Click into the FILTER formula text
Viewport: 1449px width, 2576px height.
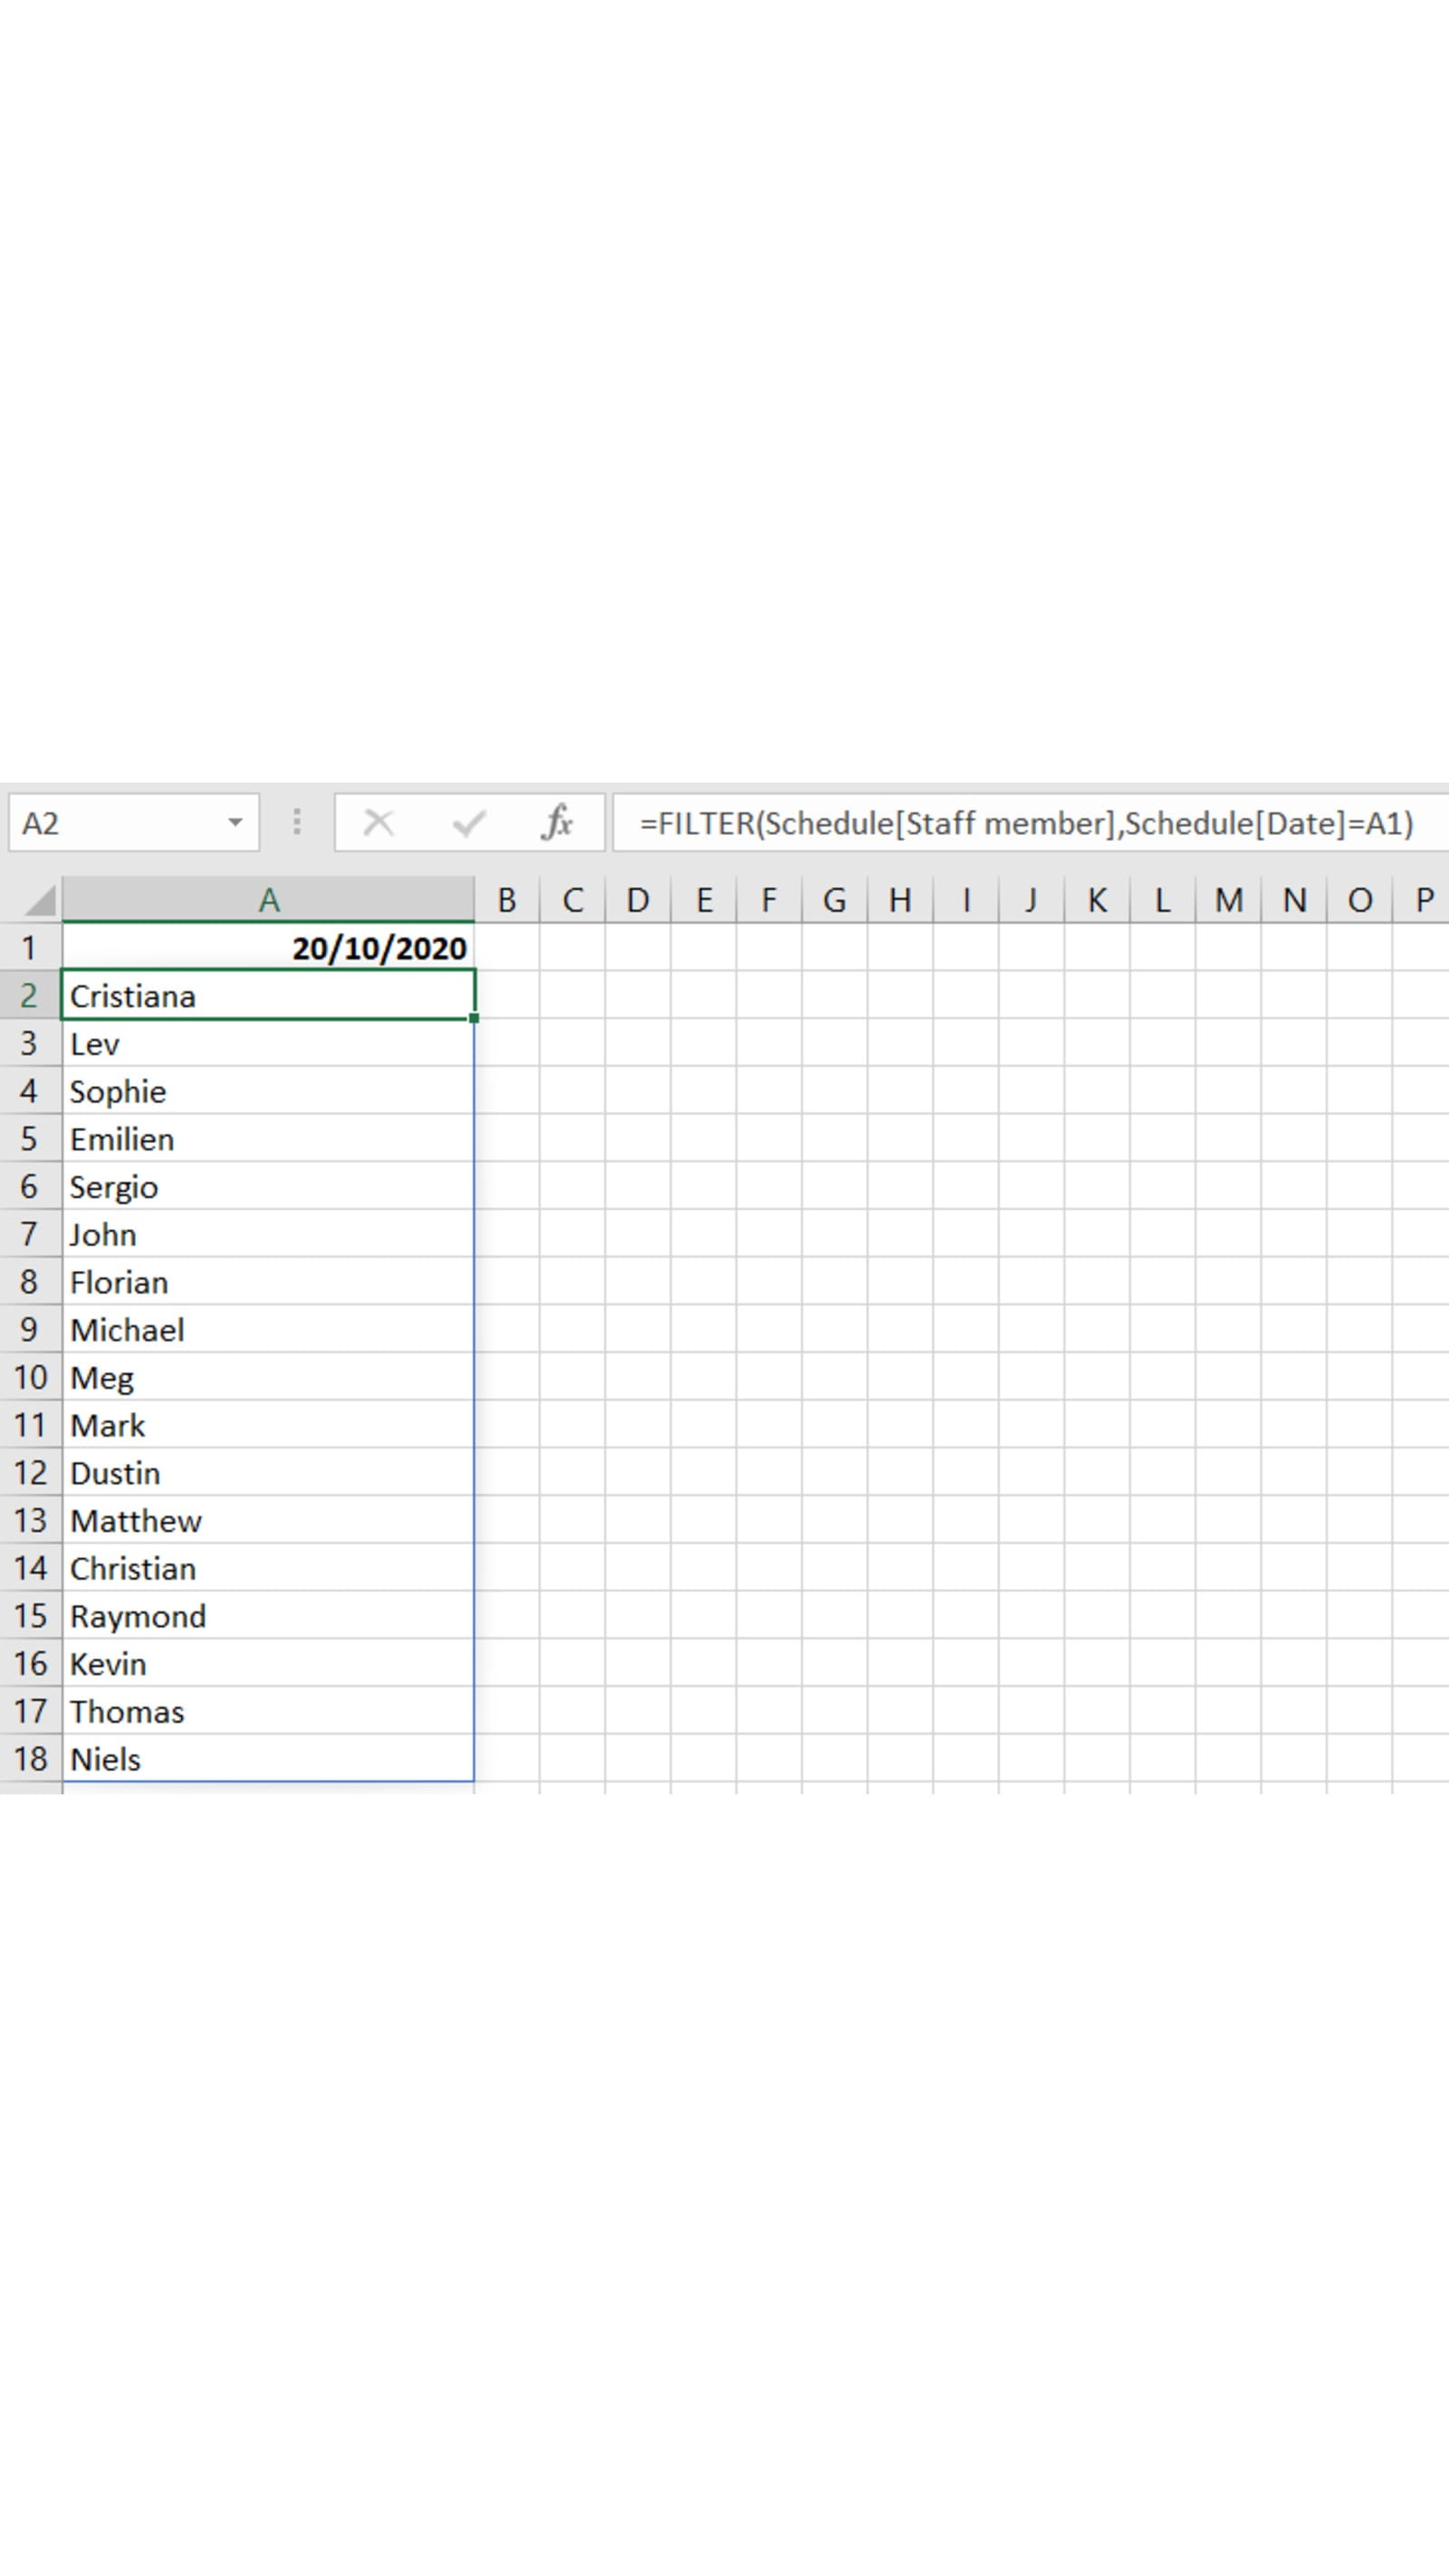coord(1025,823)
